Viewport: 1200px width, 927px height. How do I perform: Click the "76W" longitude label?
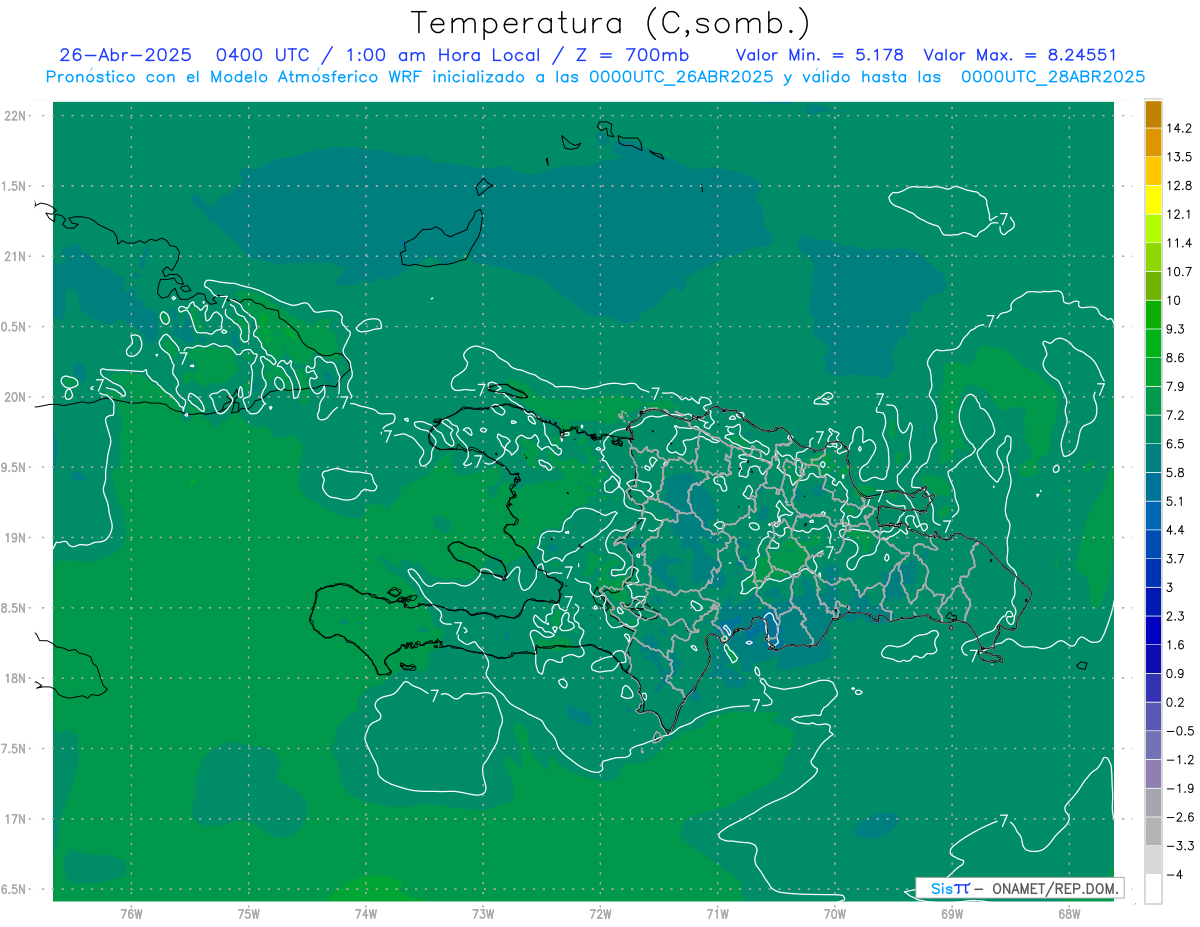(131, 913)
